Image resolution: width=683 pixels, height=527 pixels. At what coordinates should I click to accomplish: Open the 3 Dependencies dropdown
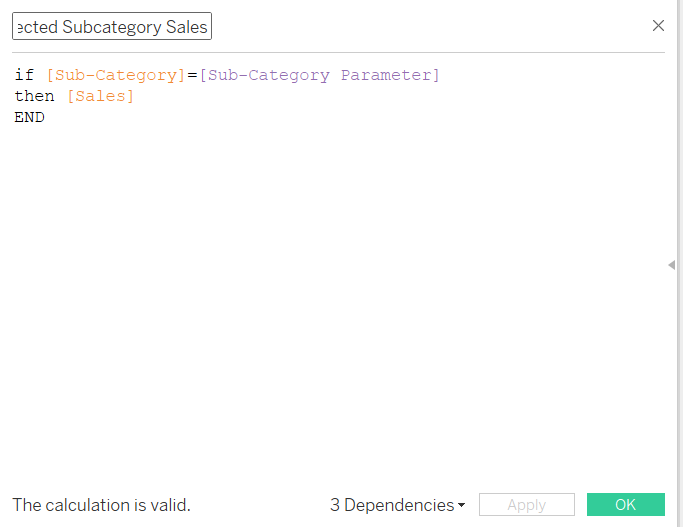click(397, 505)
